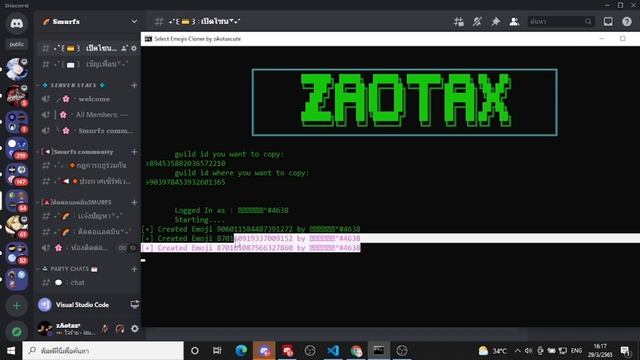Open clock and date in taskbar
The height and width of the screenshot is (360, 640).
point(600,351)
